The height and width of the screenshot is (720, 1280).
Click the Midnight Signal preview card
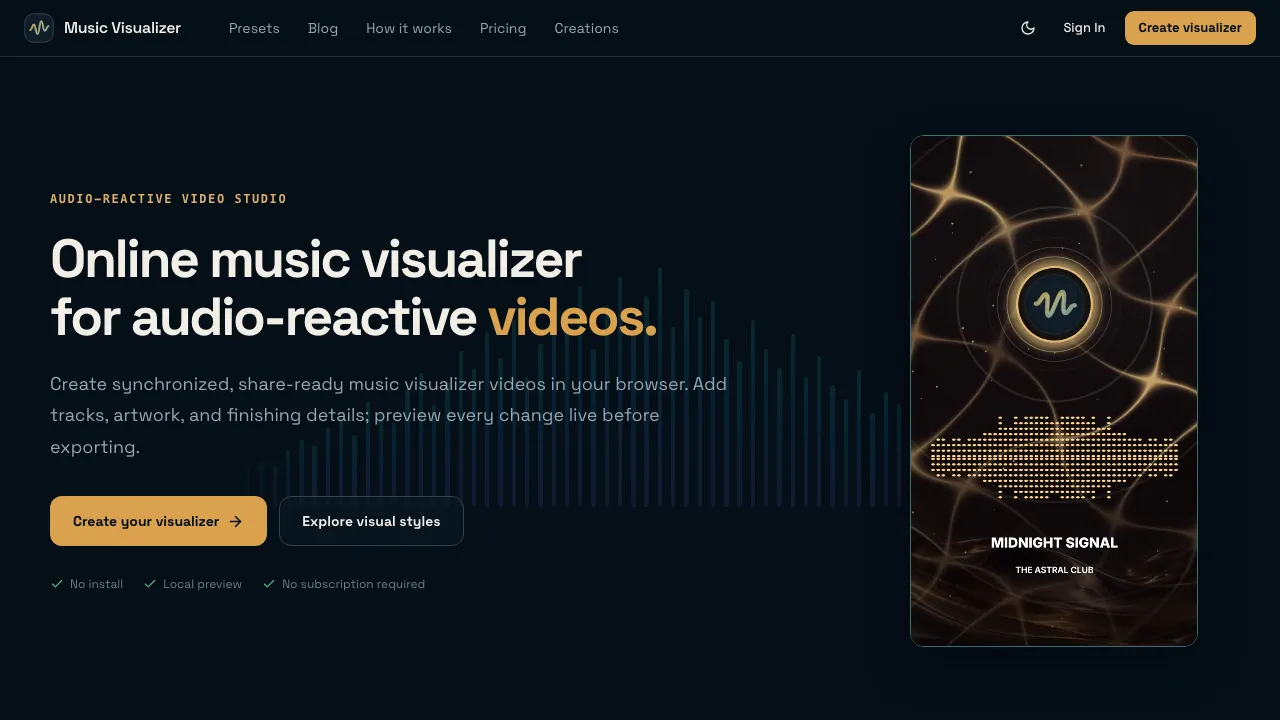coord(1054,391)
